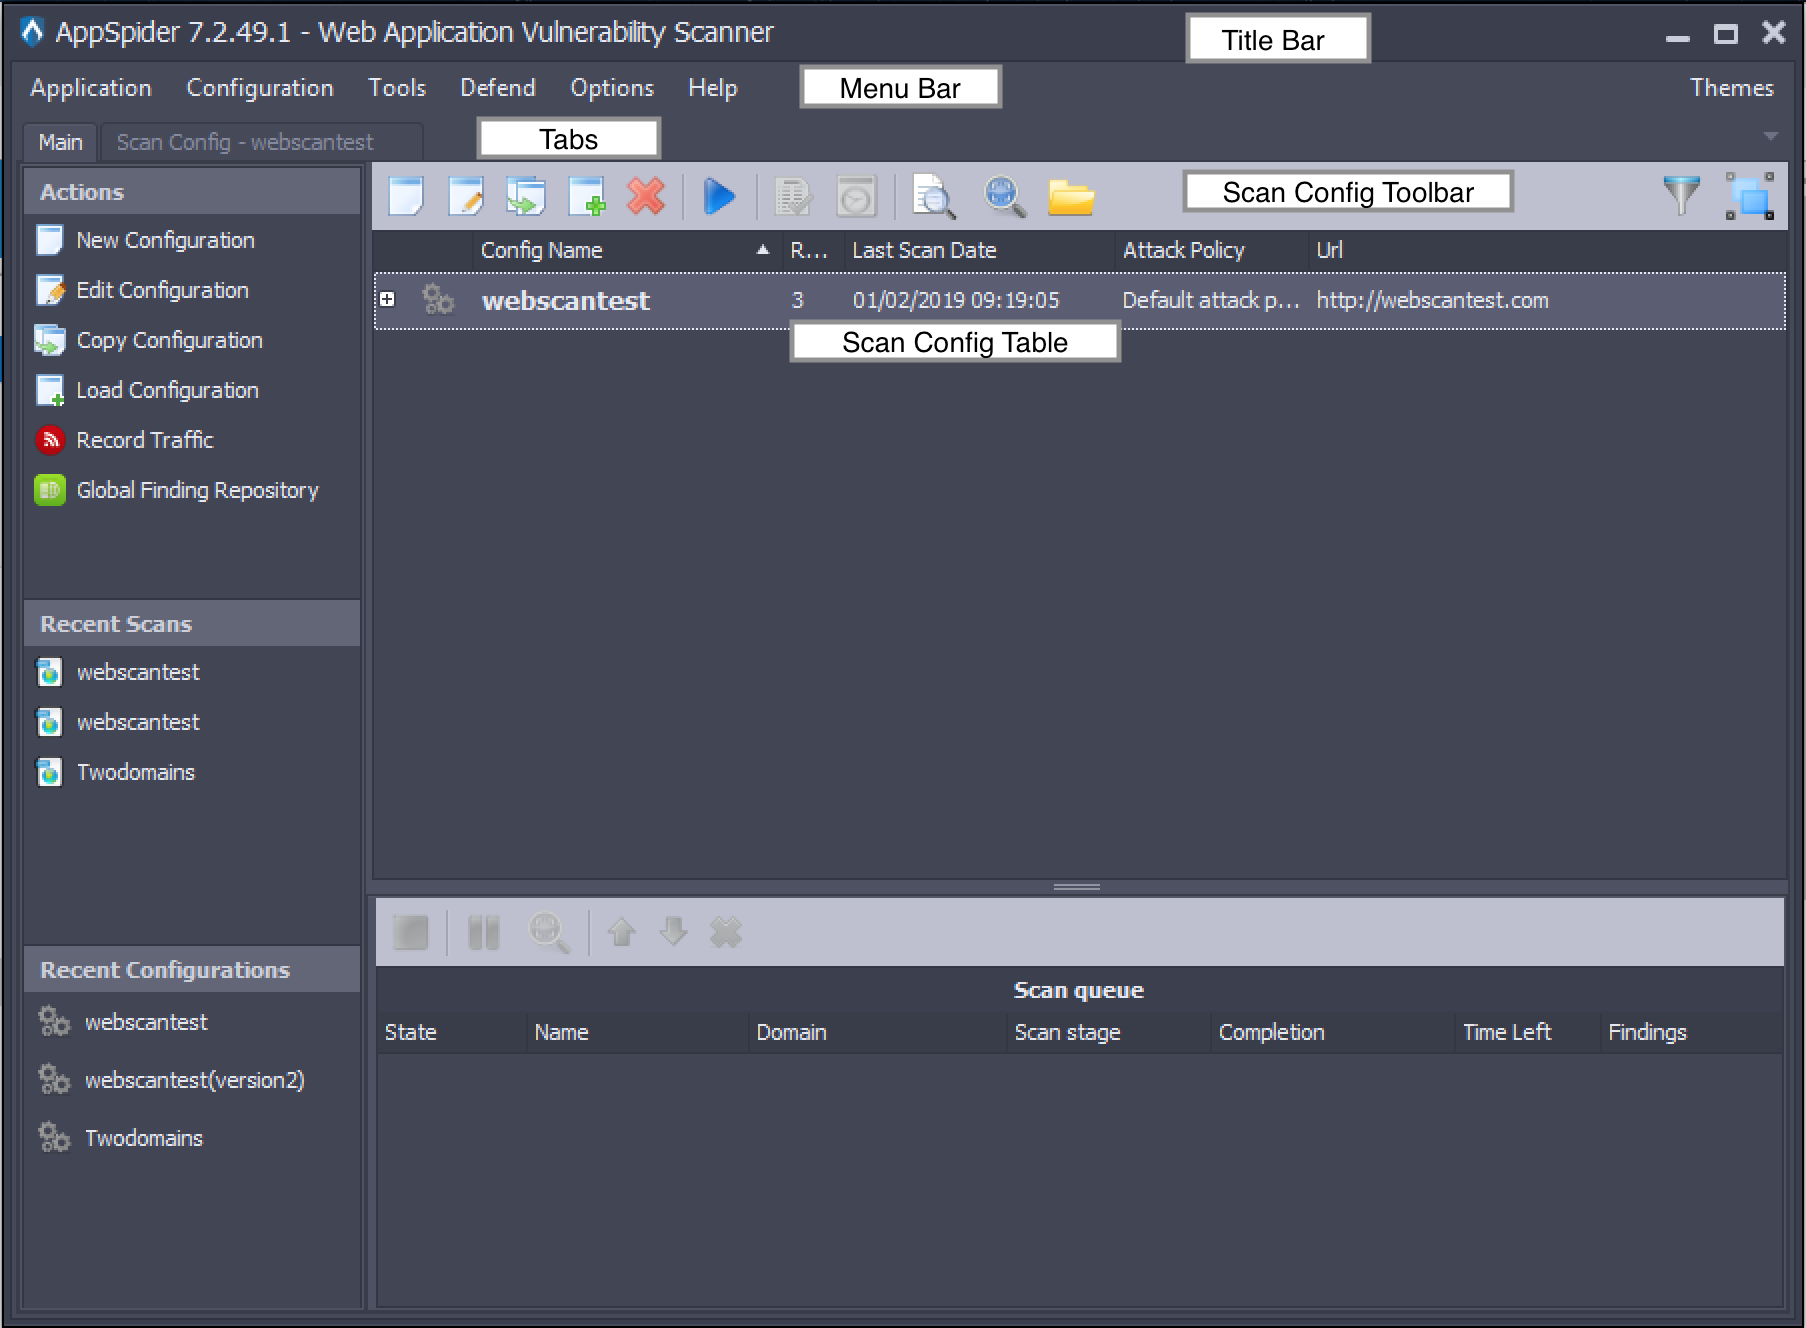Open the tab list dropdown arrow at far right
This screenshot has width=1806, height=1328.
click(1771, 136)
